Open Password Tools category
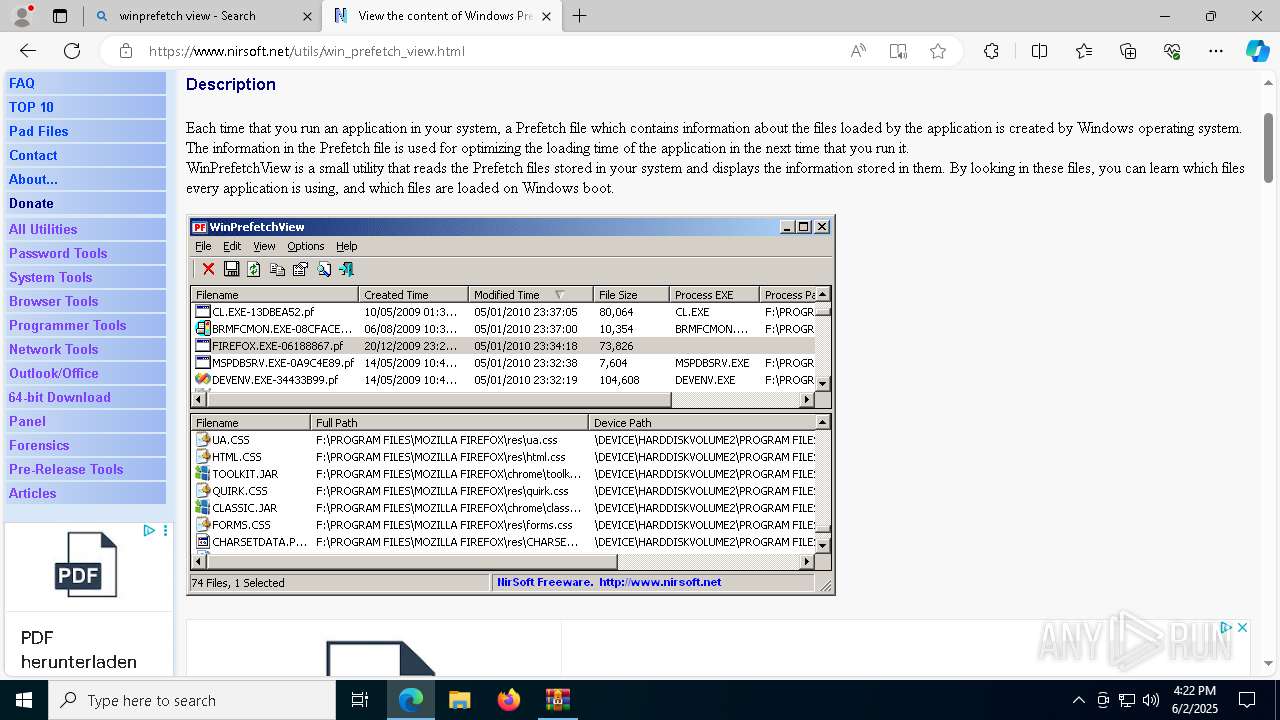 click(58, 253)
